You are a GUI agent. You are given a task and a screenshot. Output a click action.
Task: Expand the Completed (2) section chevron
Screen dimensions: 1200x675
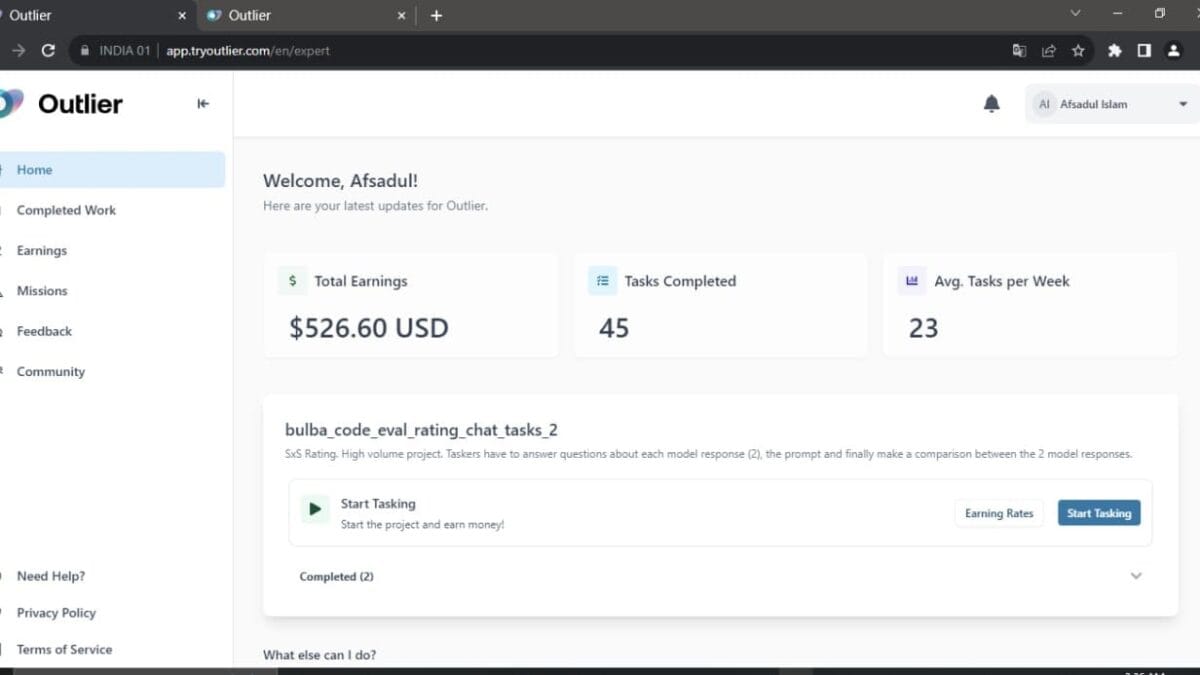point(1136,576)
